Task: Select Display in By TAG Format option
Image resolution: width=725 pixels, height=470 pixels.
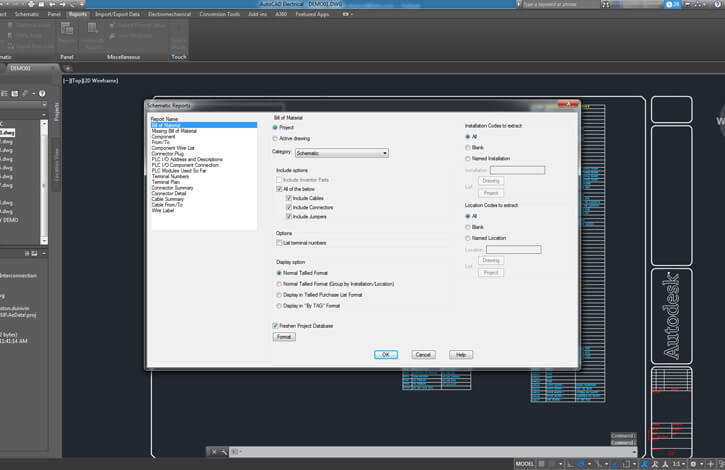Action: pyautogui.click(x=279, y=306)
